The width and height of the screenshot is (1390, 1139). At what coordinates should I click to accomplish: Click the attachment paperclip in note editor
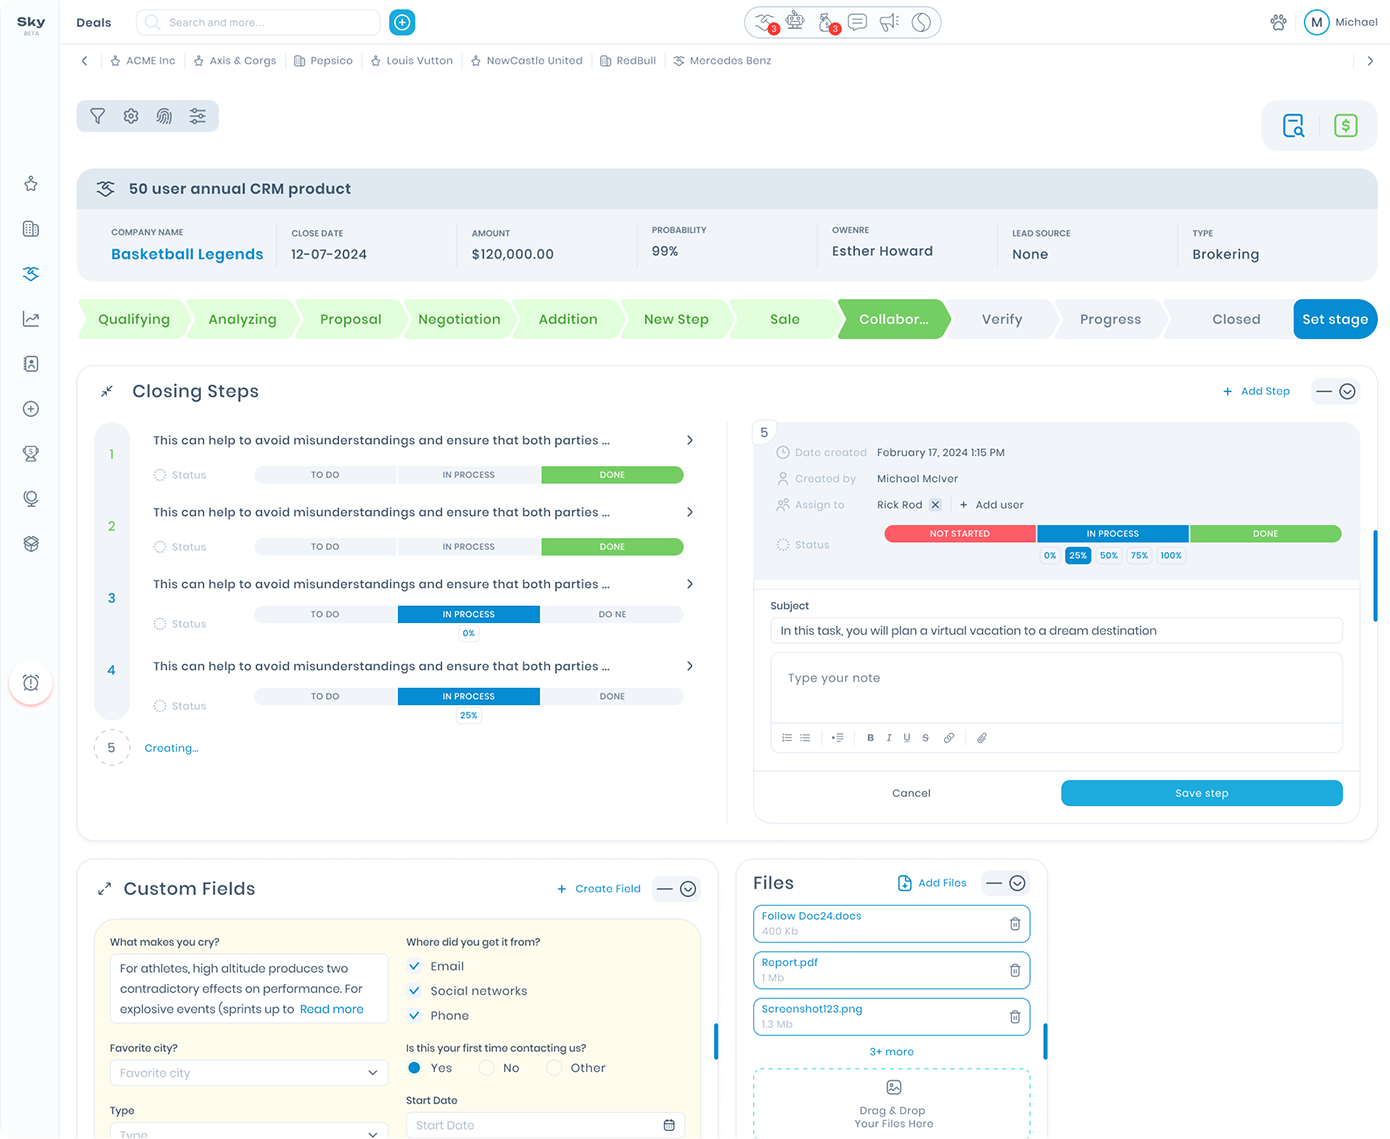pyautogui.click(x=981, y=738)
